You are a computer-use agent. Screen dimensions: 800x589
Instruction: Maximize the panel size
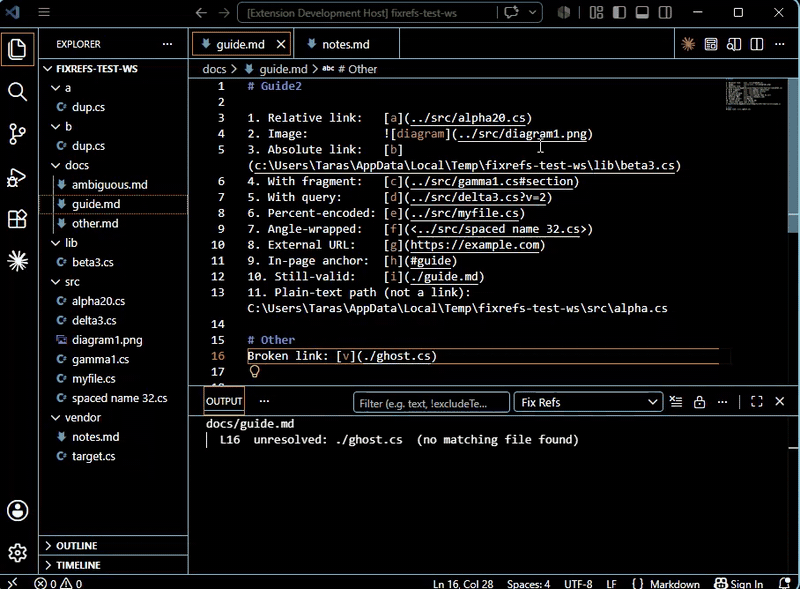coord(757,402)
